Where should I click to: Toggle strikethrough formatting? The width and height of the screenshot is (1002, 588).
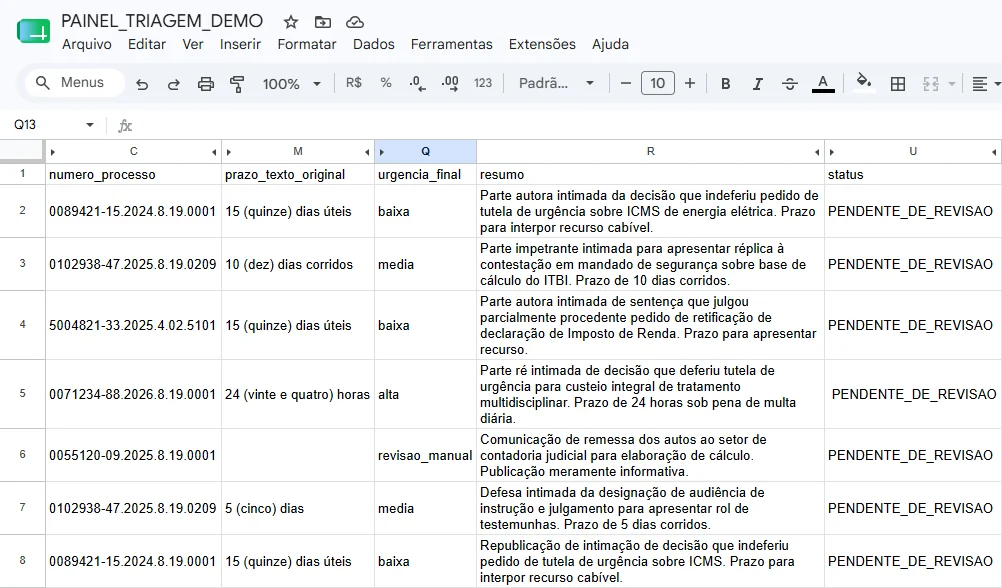pos(789,84)
